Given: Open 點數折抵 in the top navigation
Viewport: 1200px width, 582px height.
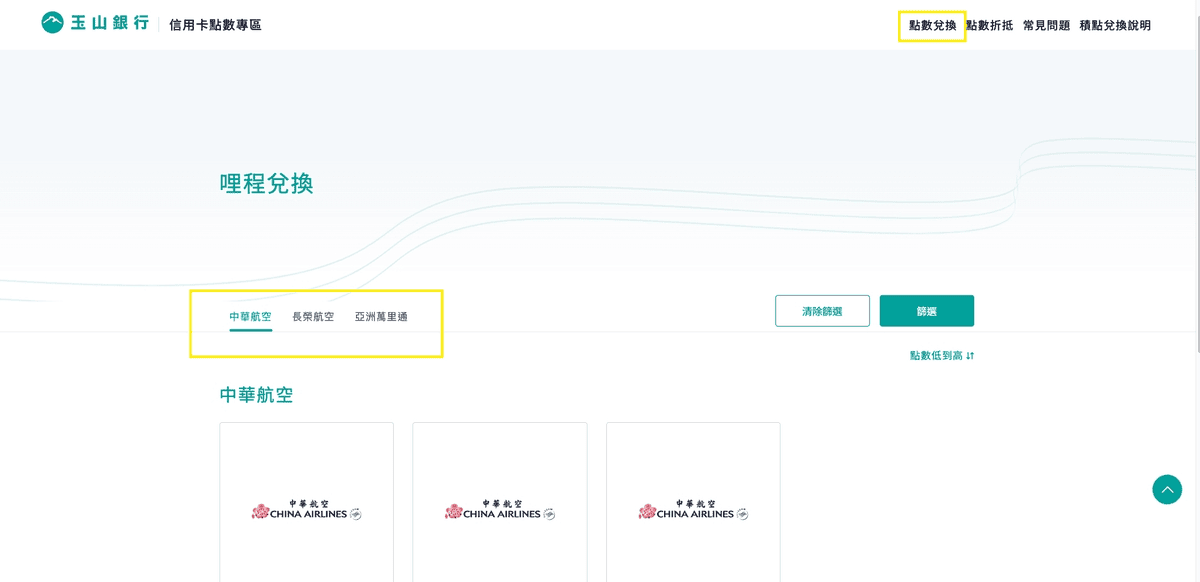Looking at the screenshot, I should click(989, 25).
